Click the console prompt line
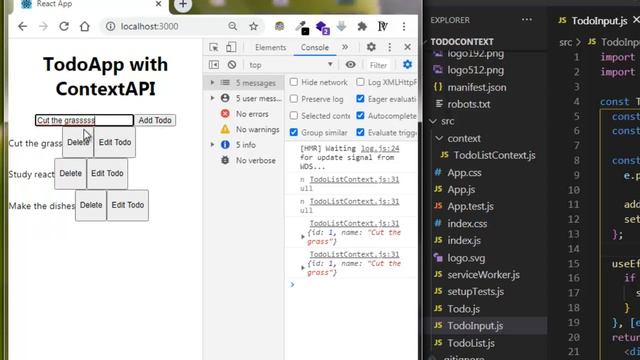This screenshot has width=640, height=360. 351,284
